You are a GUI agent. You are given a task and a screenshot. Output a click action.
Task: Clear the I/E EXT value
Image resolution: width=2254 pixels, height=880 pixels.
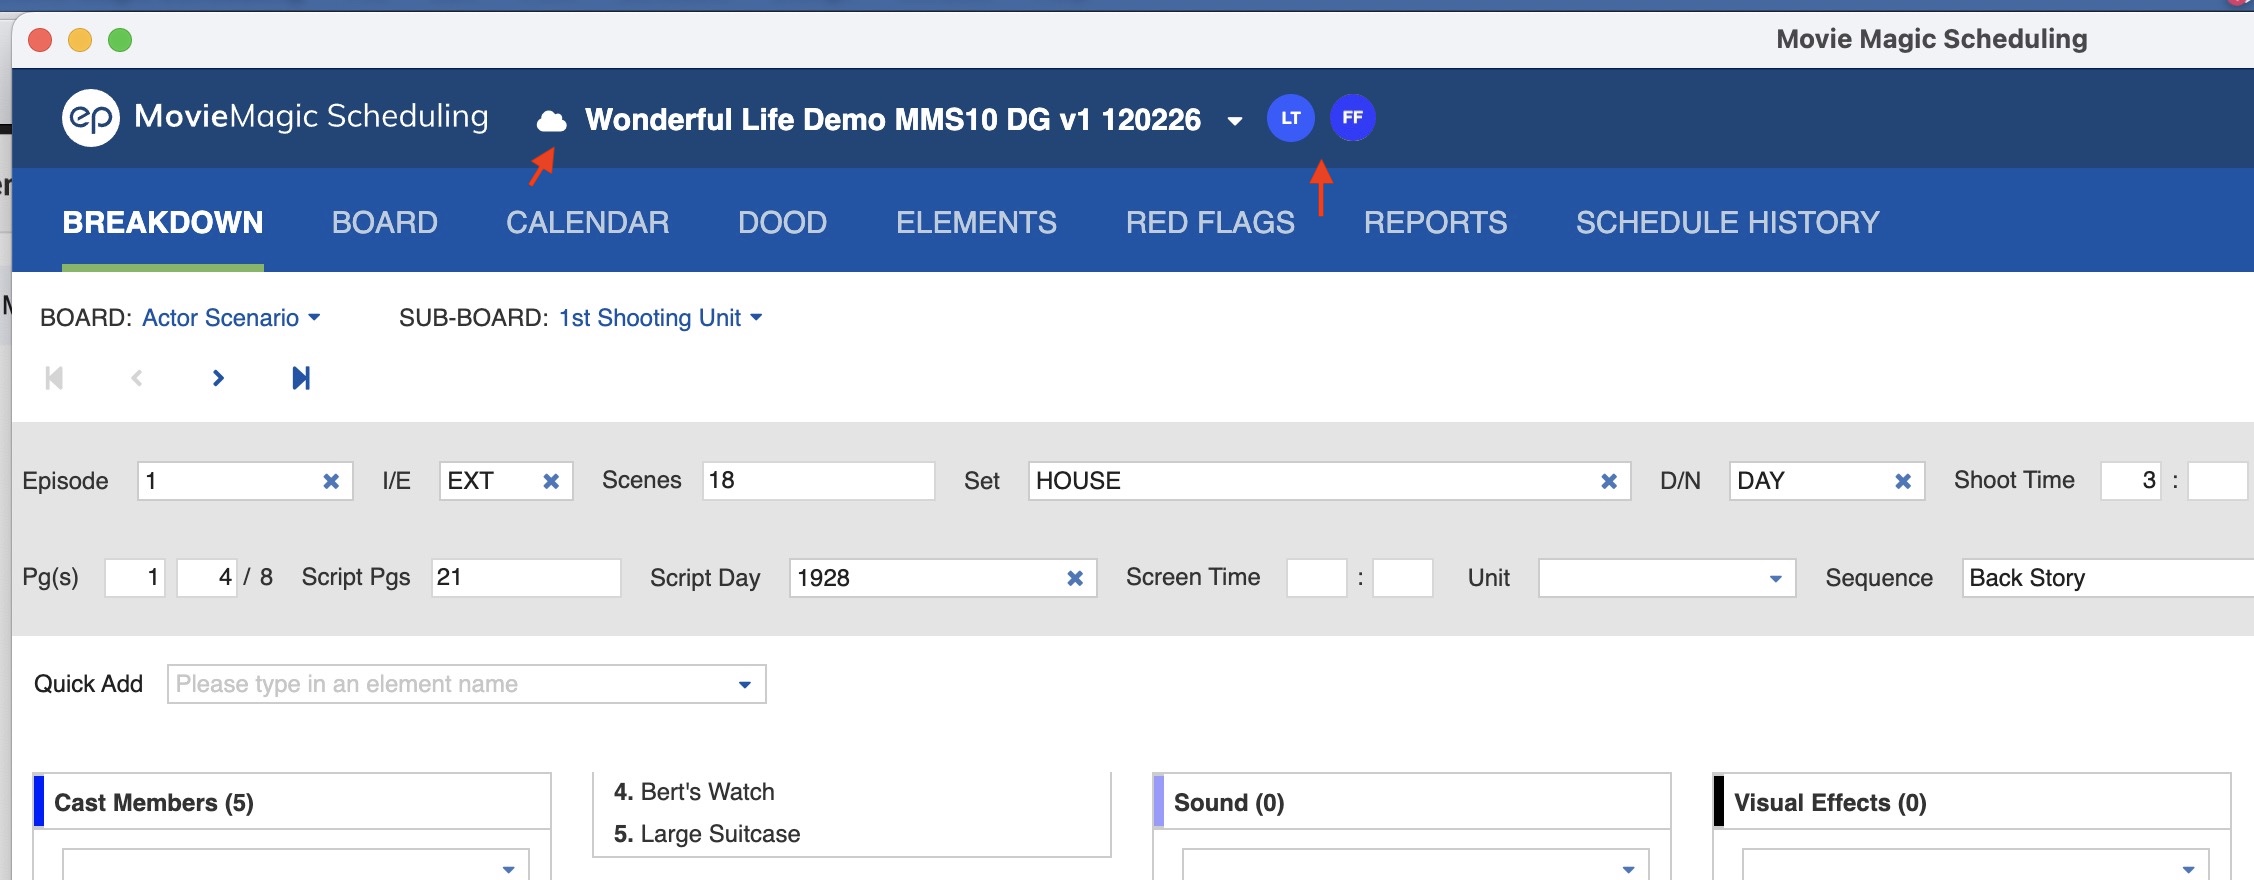point(551,481)
